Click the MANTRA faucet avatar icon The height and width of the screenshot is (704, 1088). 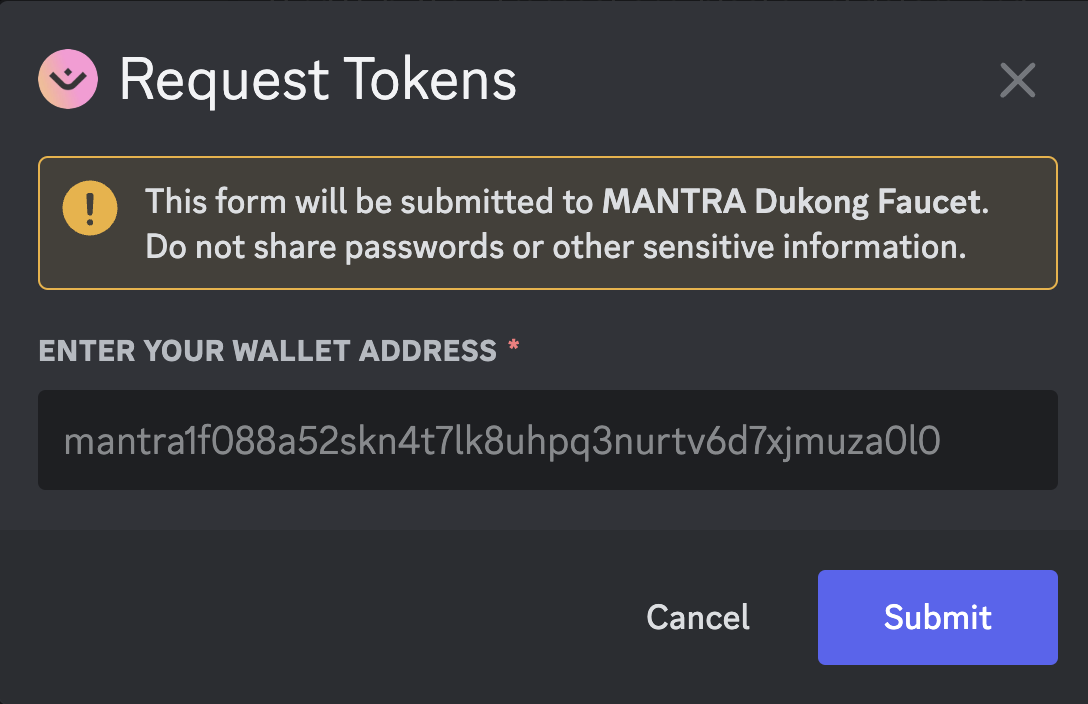point(68,80)
